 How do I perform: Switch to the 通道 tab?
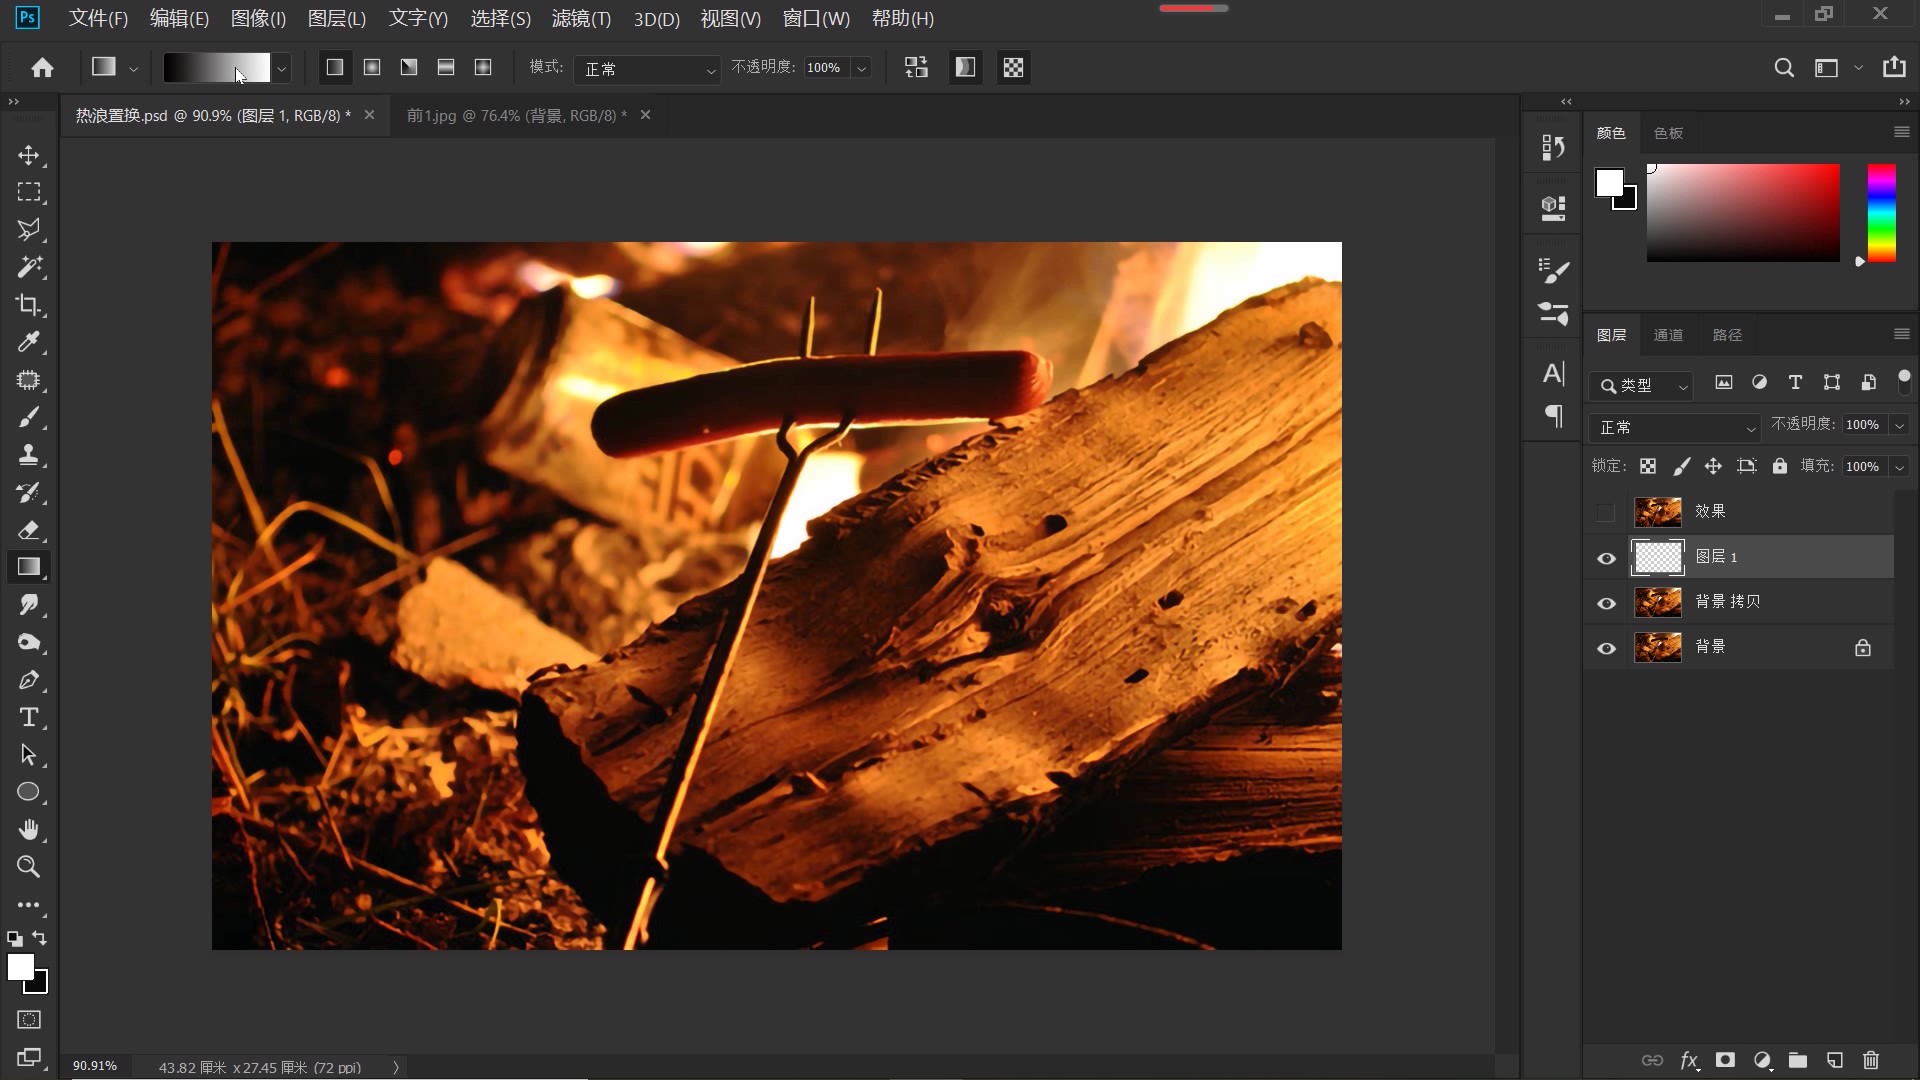1668,335
